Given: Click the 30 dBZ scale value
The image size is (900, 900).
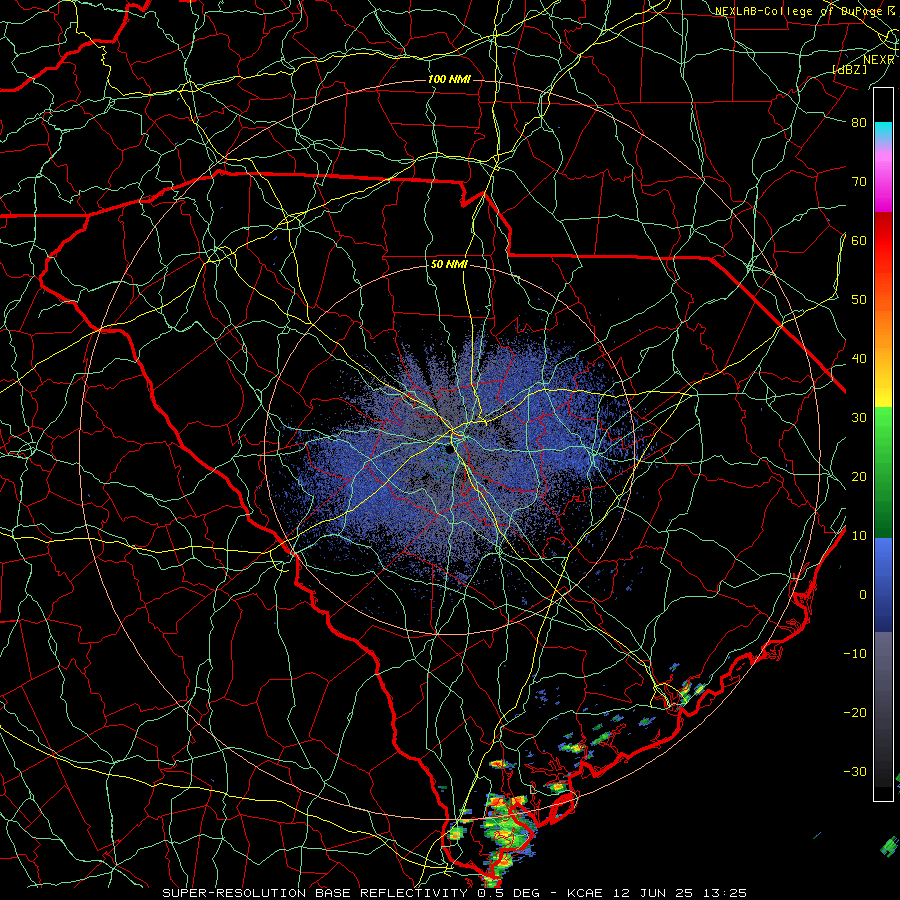Looking at the screenshot, I should pos(859,418).
